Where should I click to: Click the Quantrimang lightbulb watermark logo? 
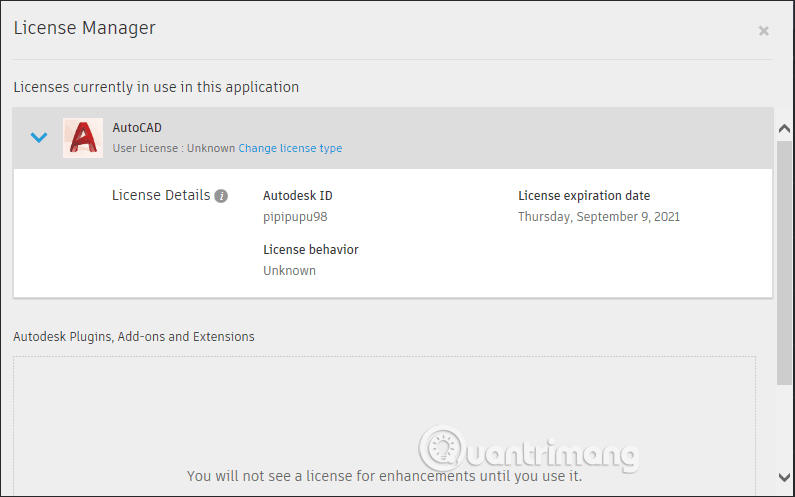coord(443,451)
